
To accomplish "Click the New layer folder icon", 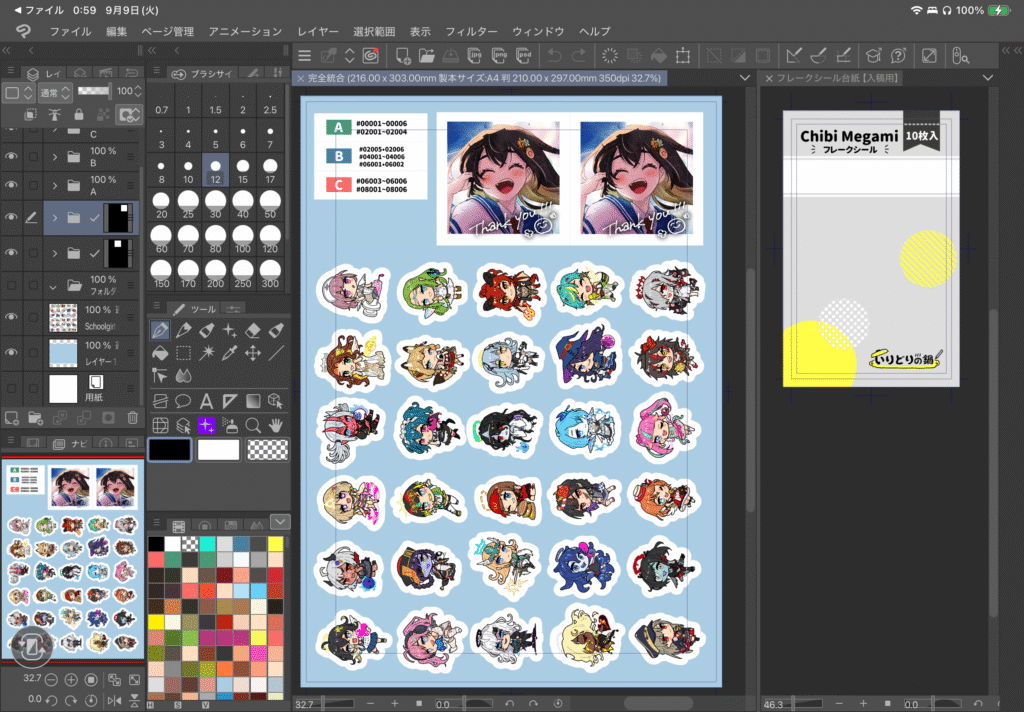I will 35,417.
